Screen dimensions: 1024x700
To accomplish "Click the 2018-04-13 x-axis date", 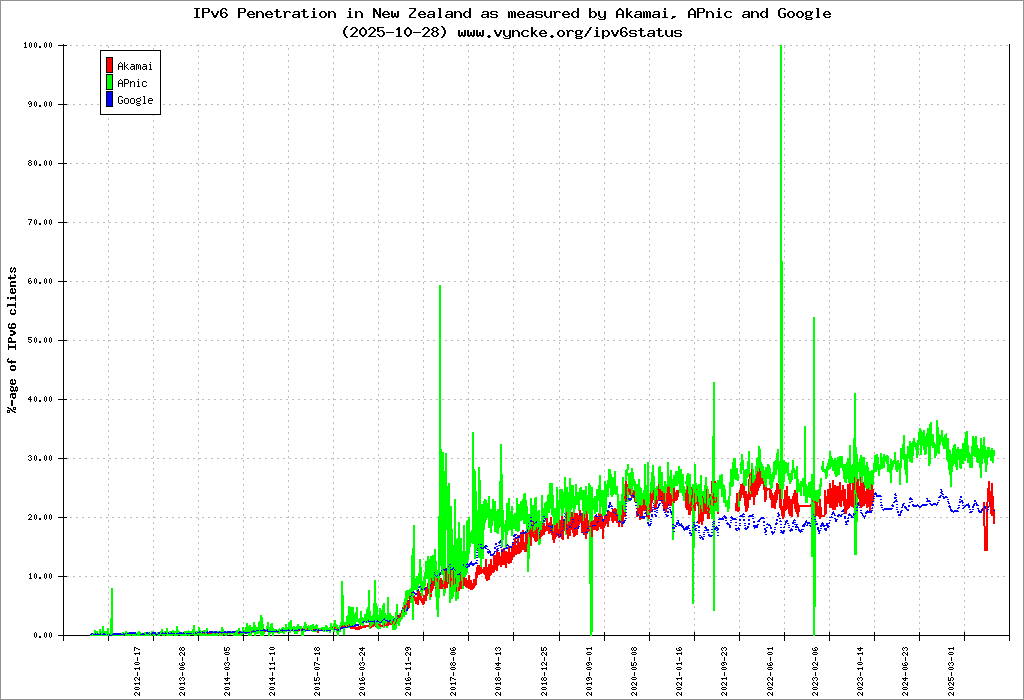I will pos(498,671).
